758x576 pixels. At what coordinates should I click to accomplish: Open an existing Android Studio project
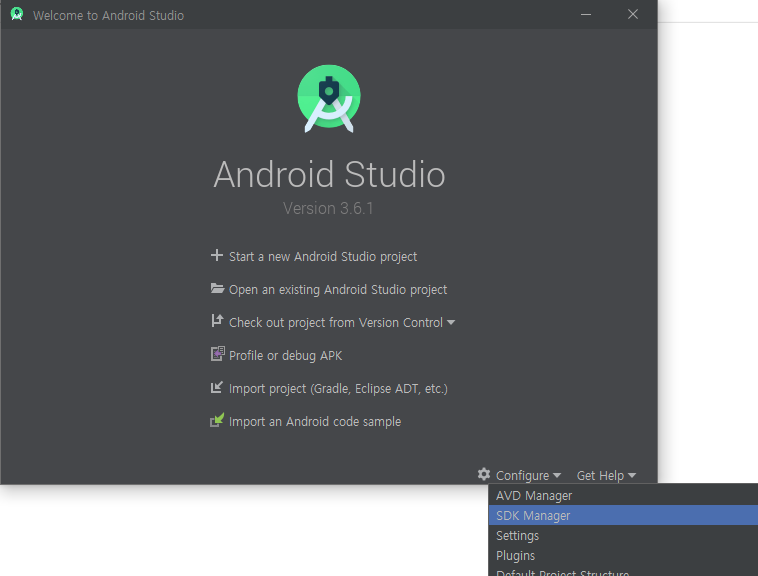point(337,289)
